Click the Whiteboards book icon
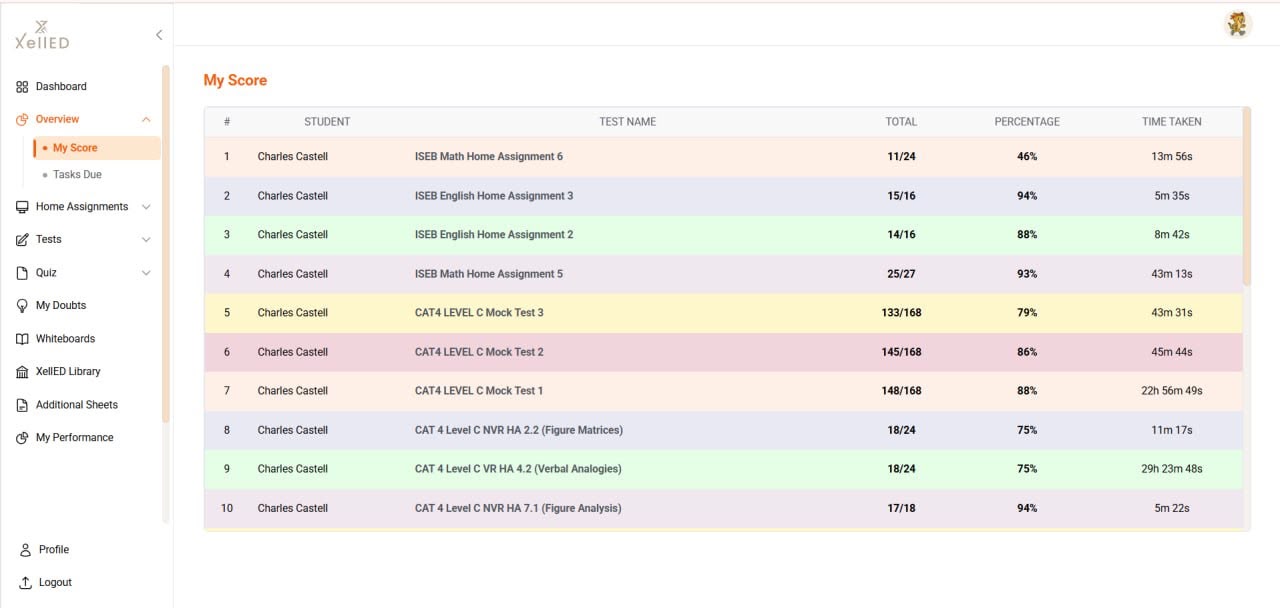 (x=22, y=339)
